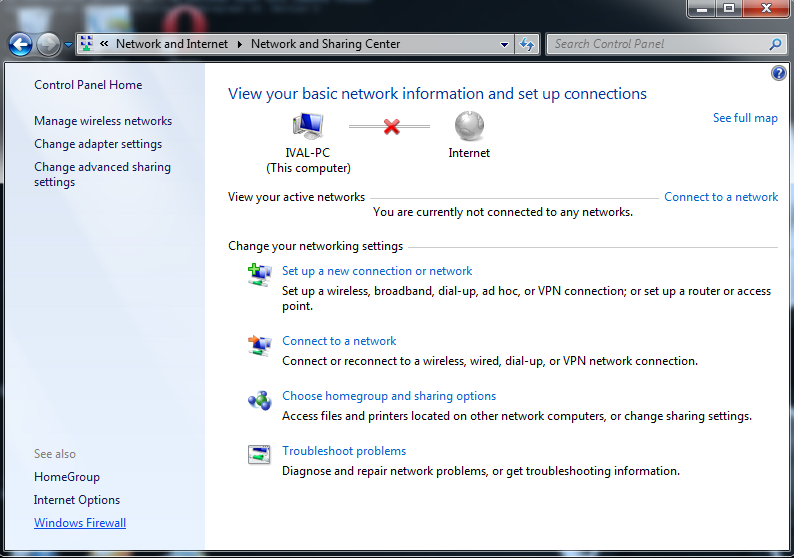Click the homegroup spheres icon
The image size is (794, 558).
pyautogui.click(x=259, y=401)
